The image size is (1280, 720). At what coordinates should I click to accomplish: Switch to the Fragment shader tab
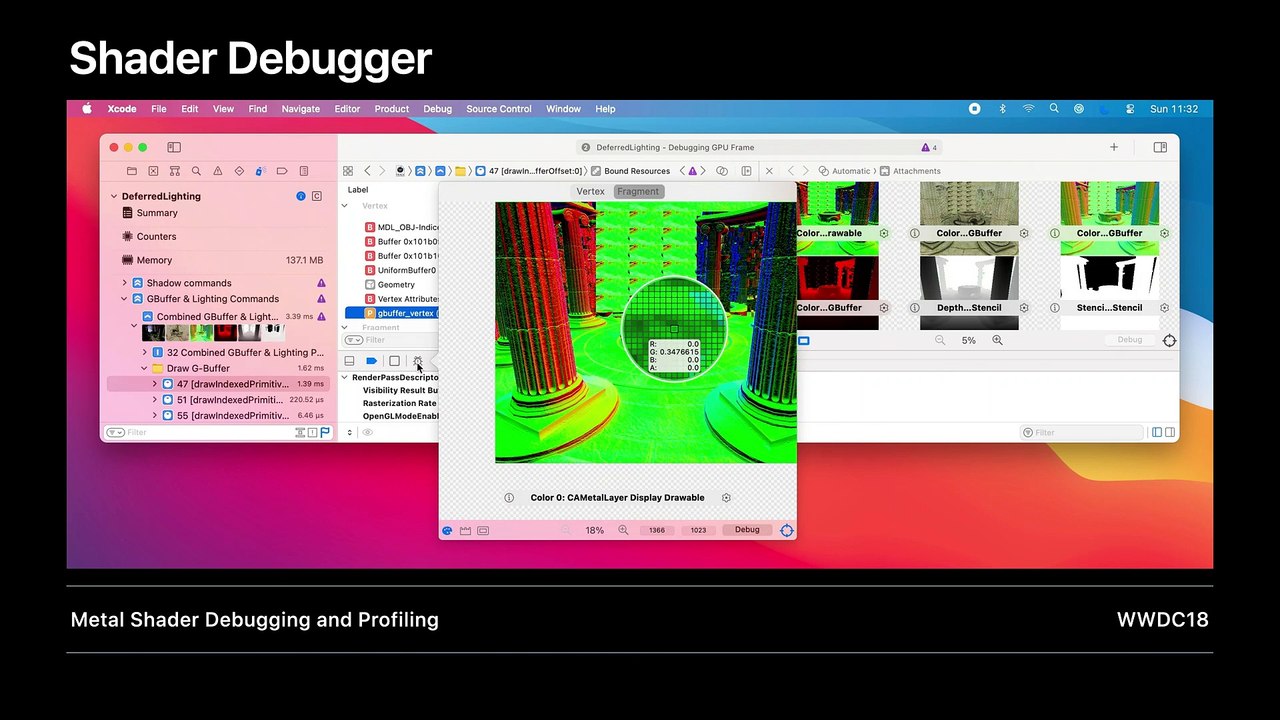coord(638,191)
